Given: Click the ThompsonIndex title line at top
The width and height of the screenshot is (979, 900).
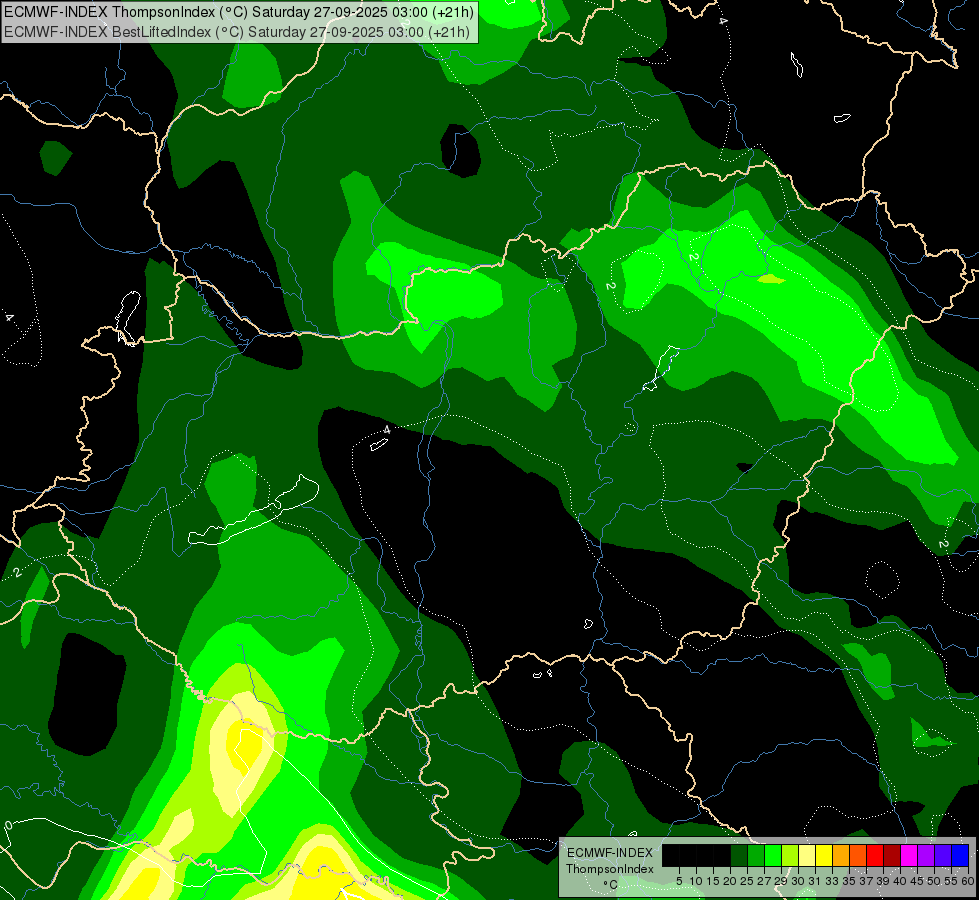Looking at the screenshot, I should tap(239, 12).
